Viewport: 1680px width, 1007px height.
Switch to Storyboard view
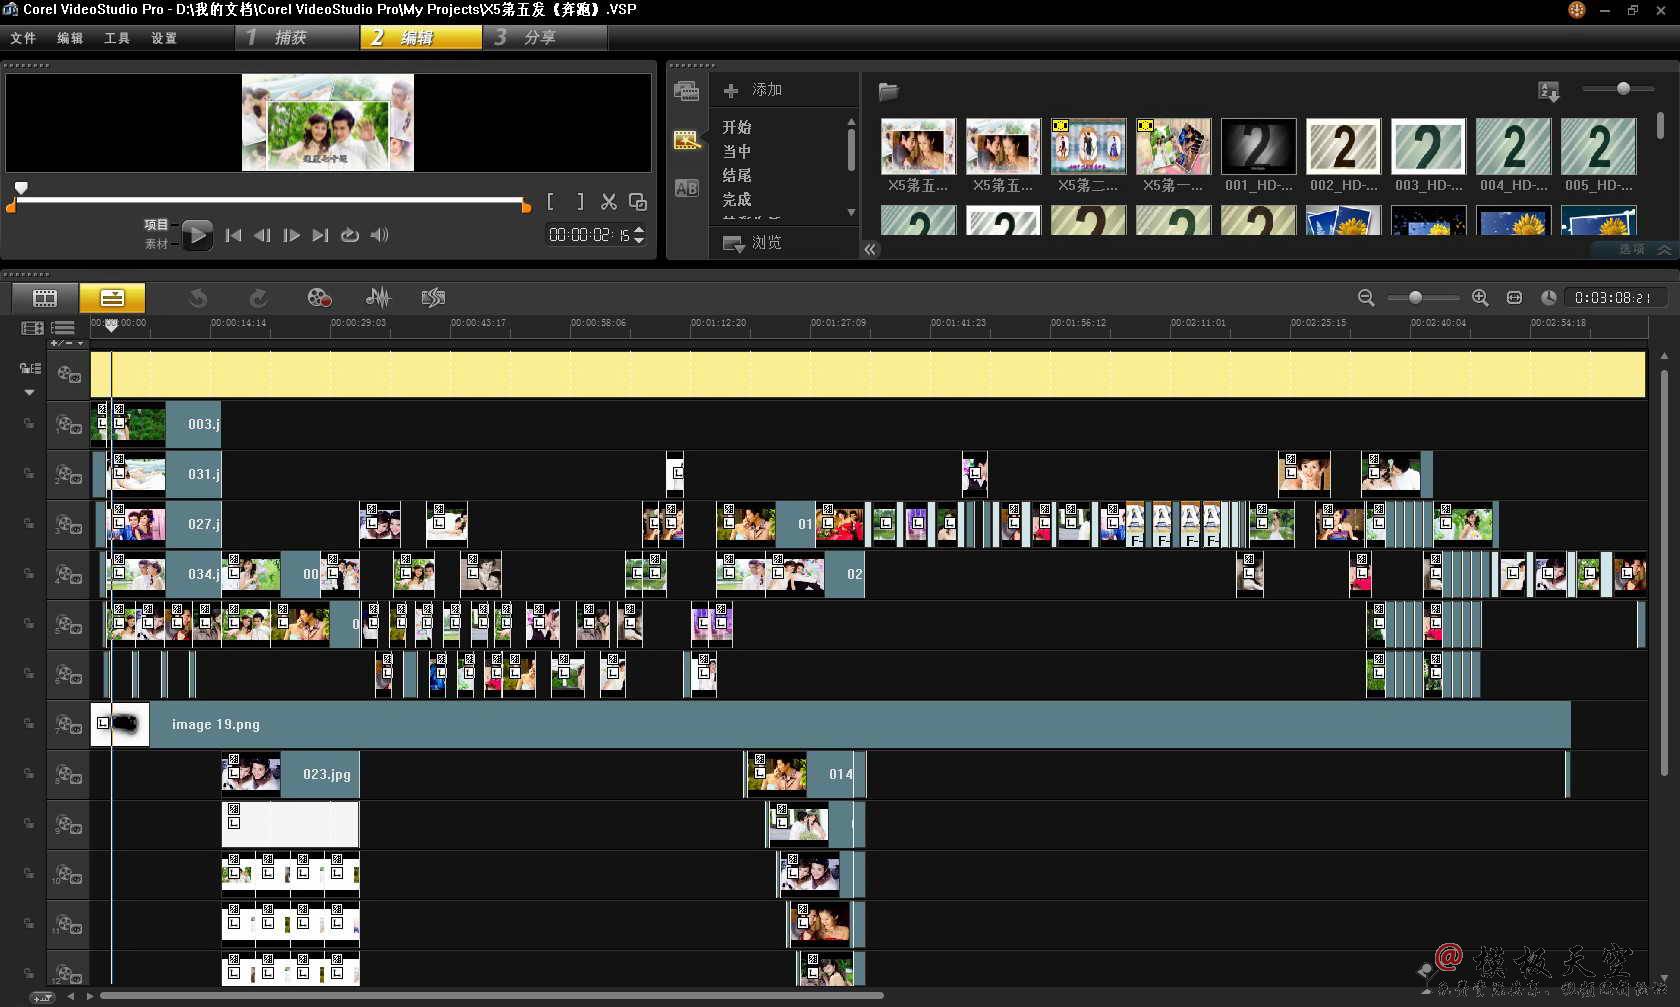tap(45, 298)
